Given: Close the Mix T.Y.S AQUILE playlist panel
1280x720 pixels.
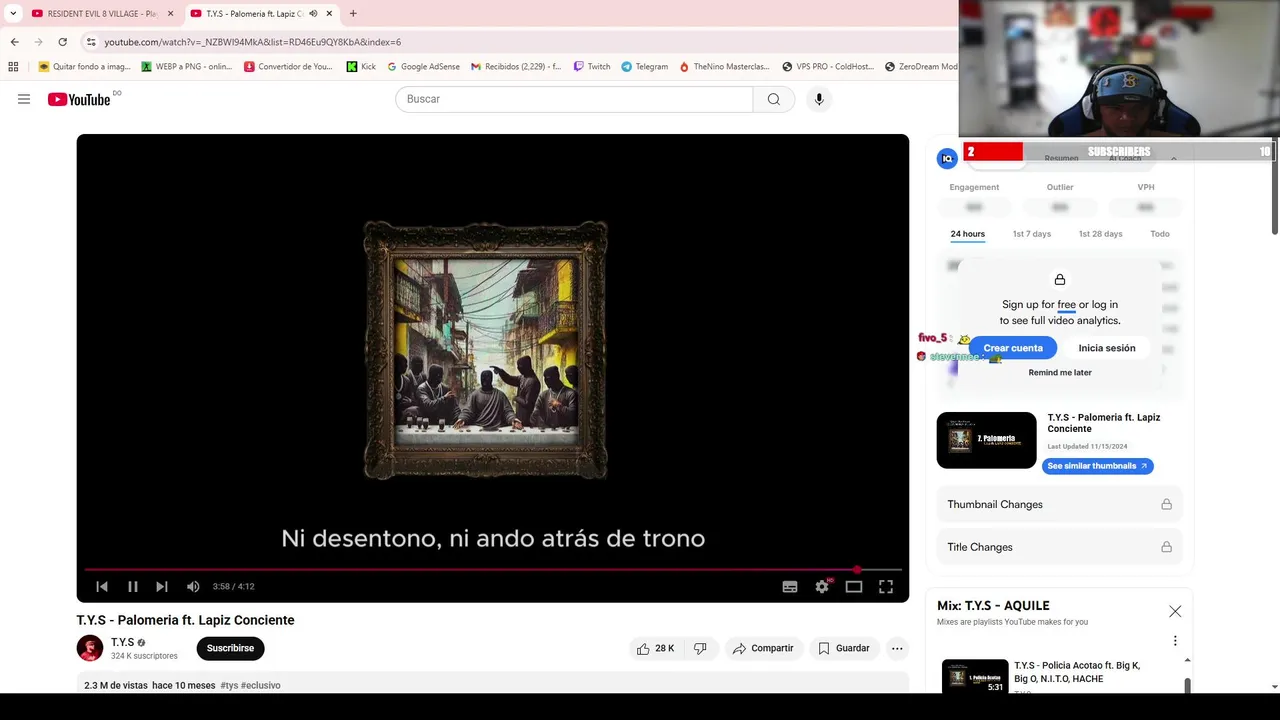Looking at the screenshot, I should pyautogui.click(x=1175, y=611).
